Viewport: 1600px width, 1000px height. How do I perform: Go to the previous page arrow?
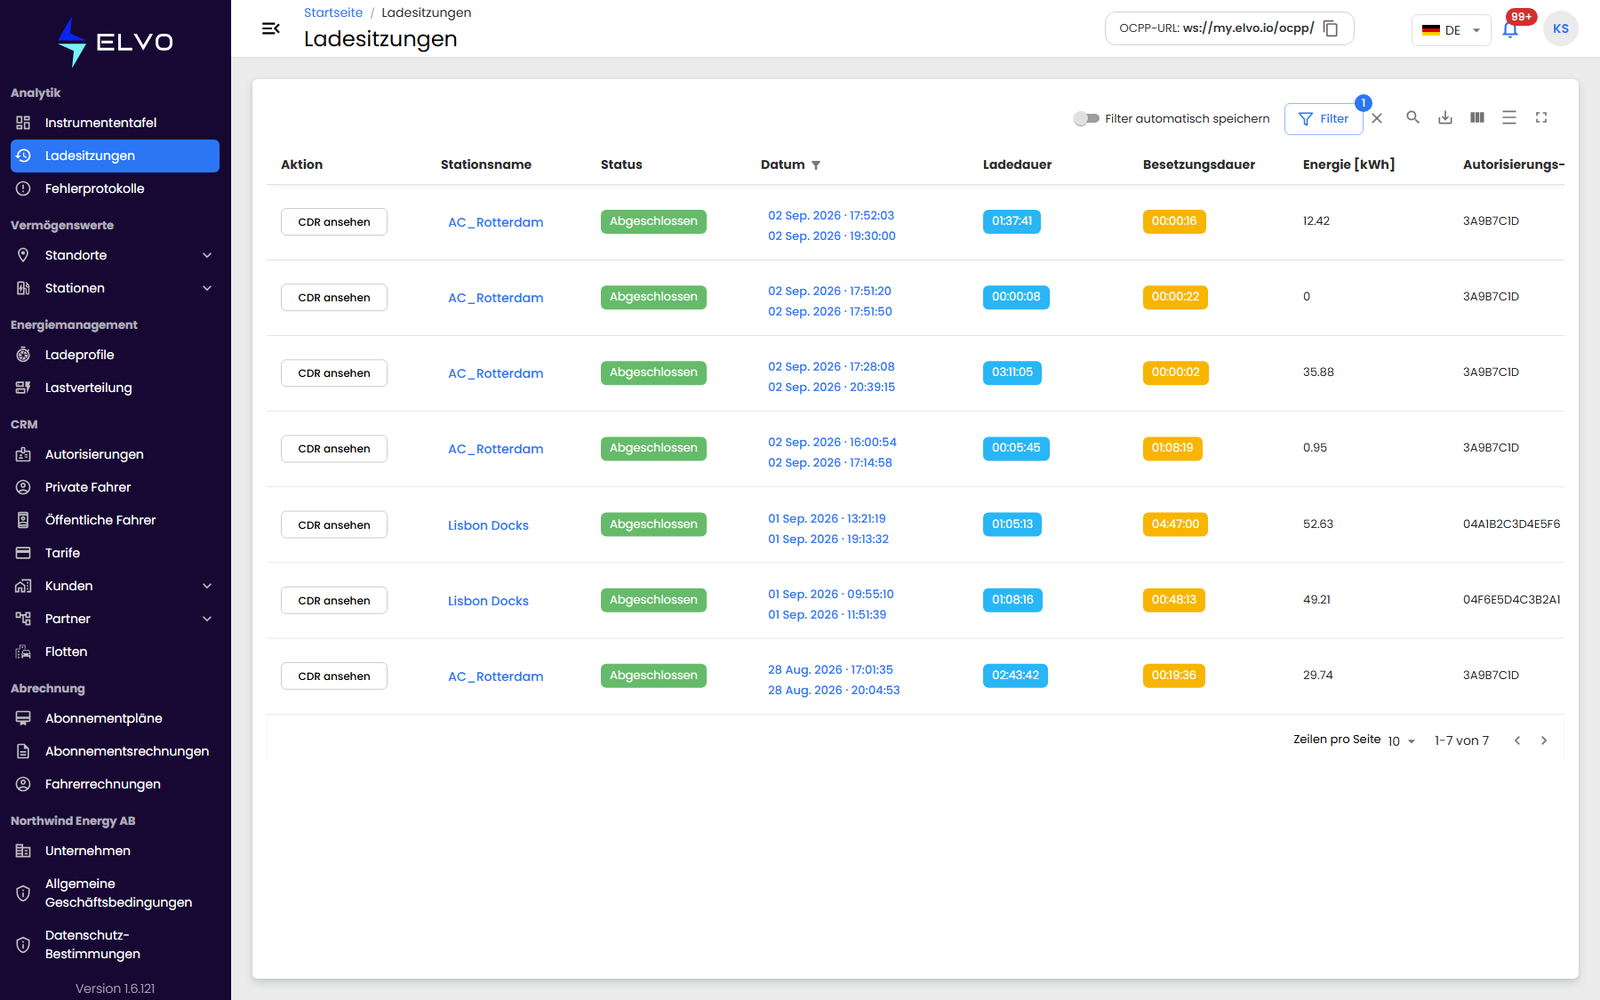click(x=1517, y=740)
